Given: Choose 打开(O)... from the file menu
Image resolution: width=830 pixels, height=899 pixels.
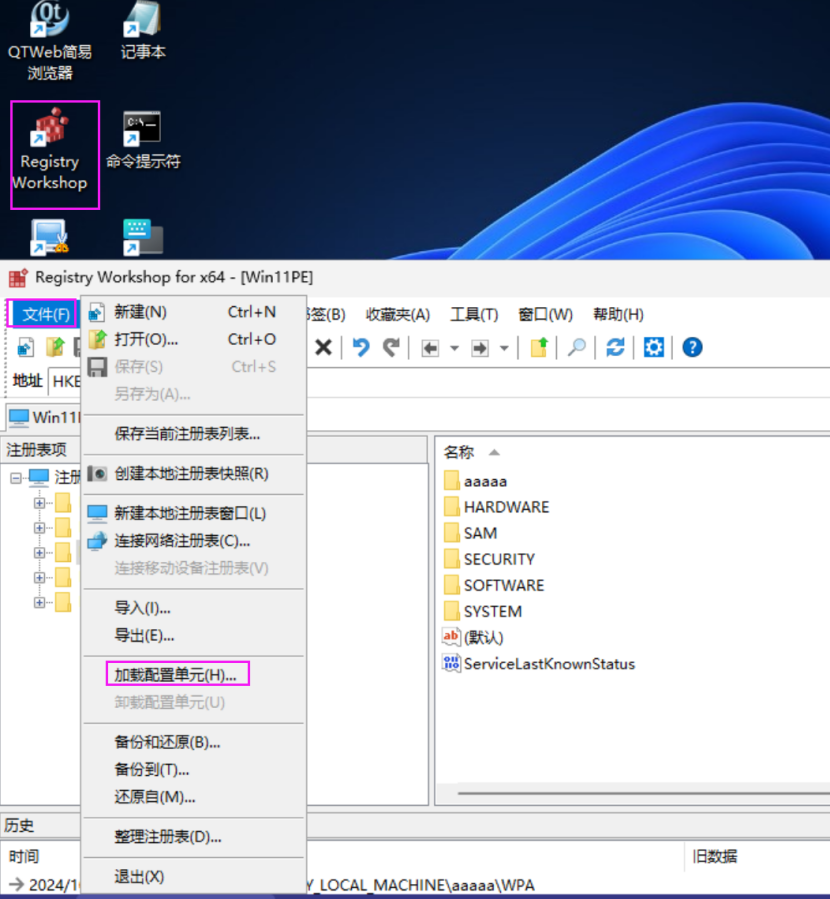Looking at the screenshot, I should (x=194, y=339).
